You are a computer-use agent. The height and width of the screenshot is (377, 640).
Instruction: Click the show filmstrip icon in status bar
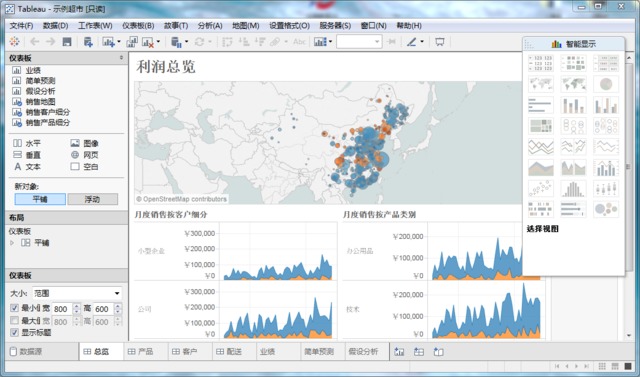(615, 366)
